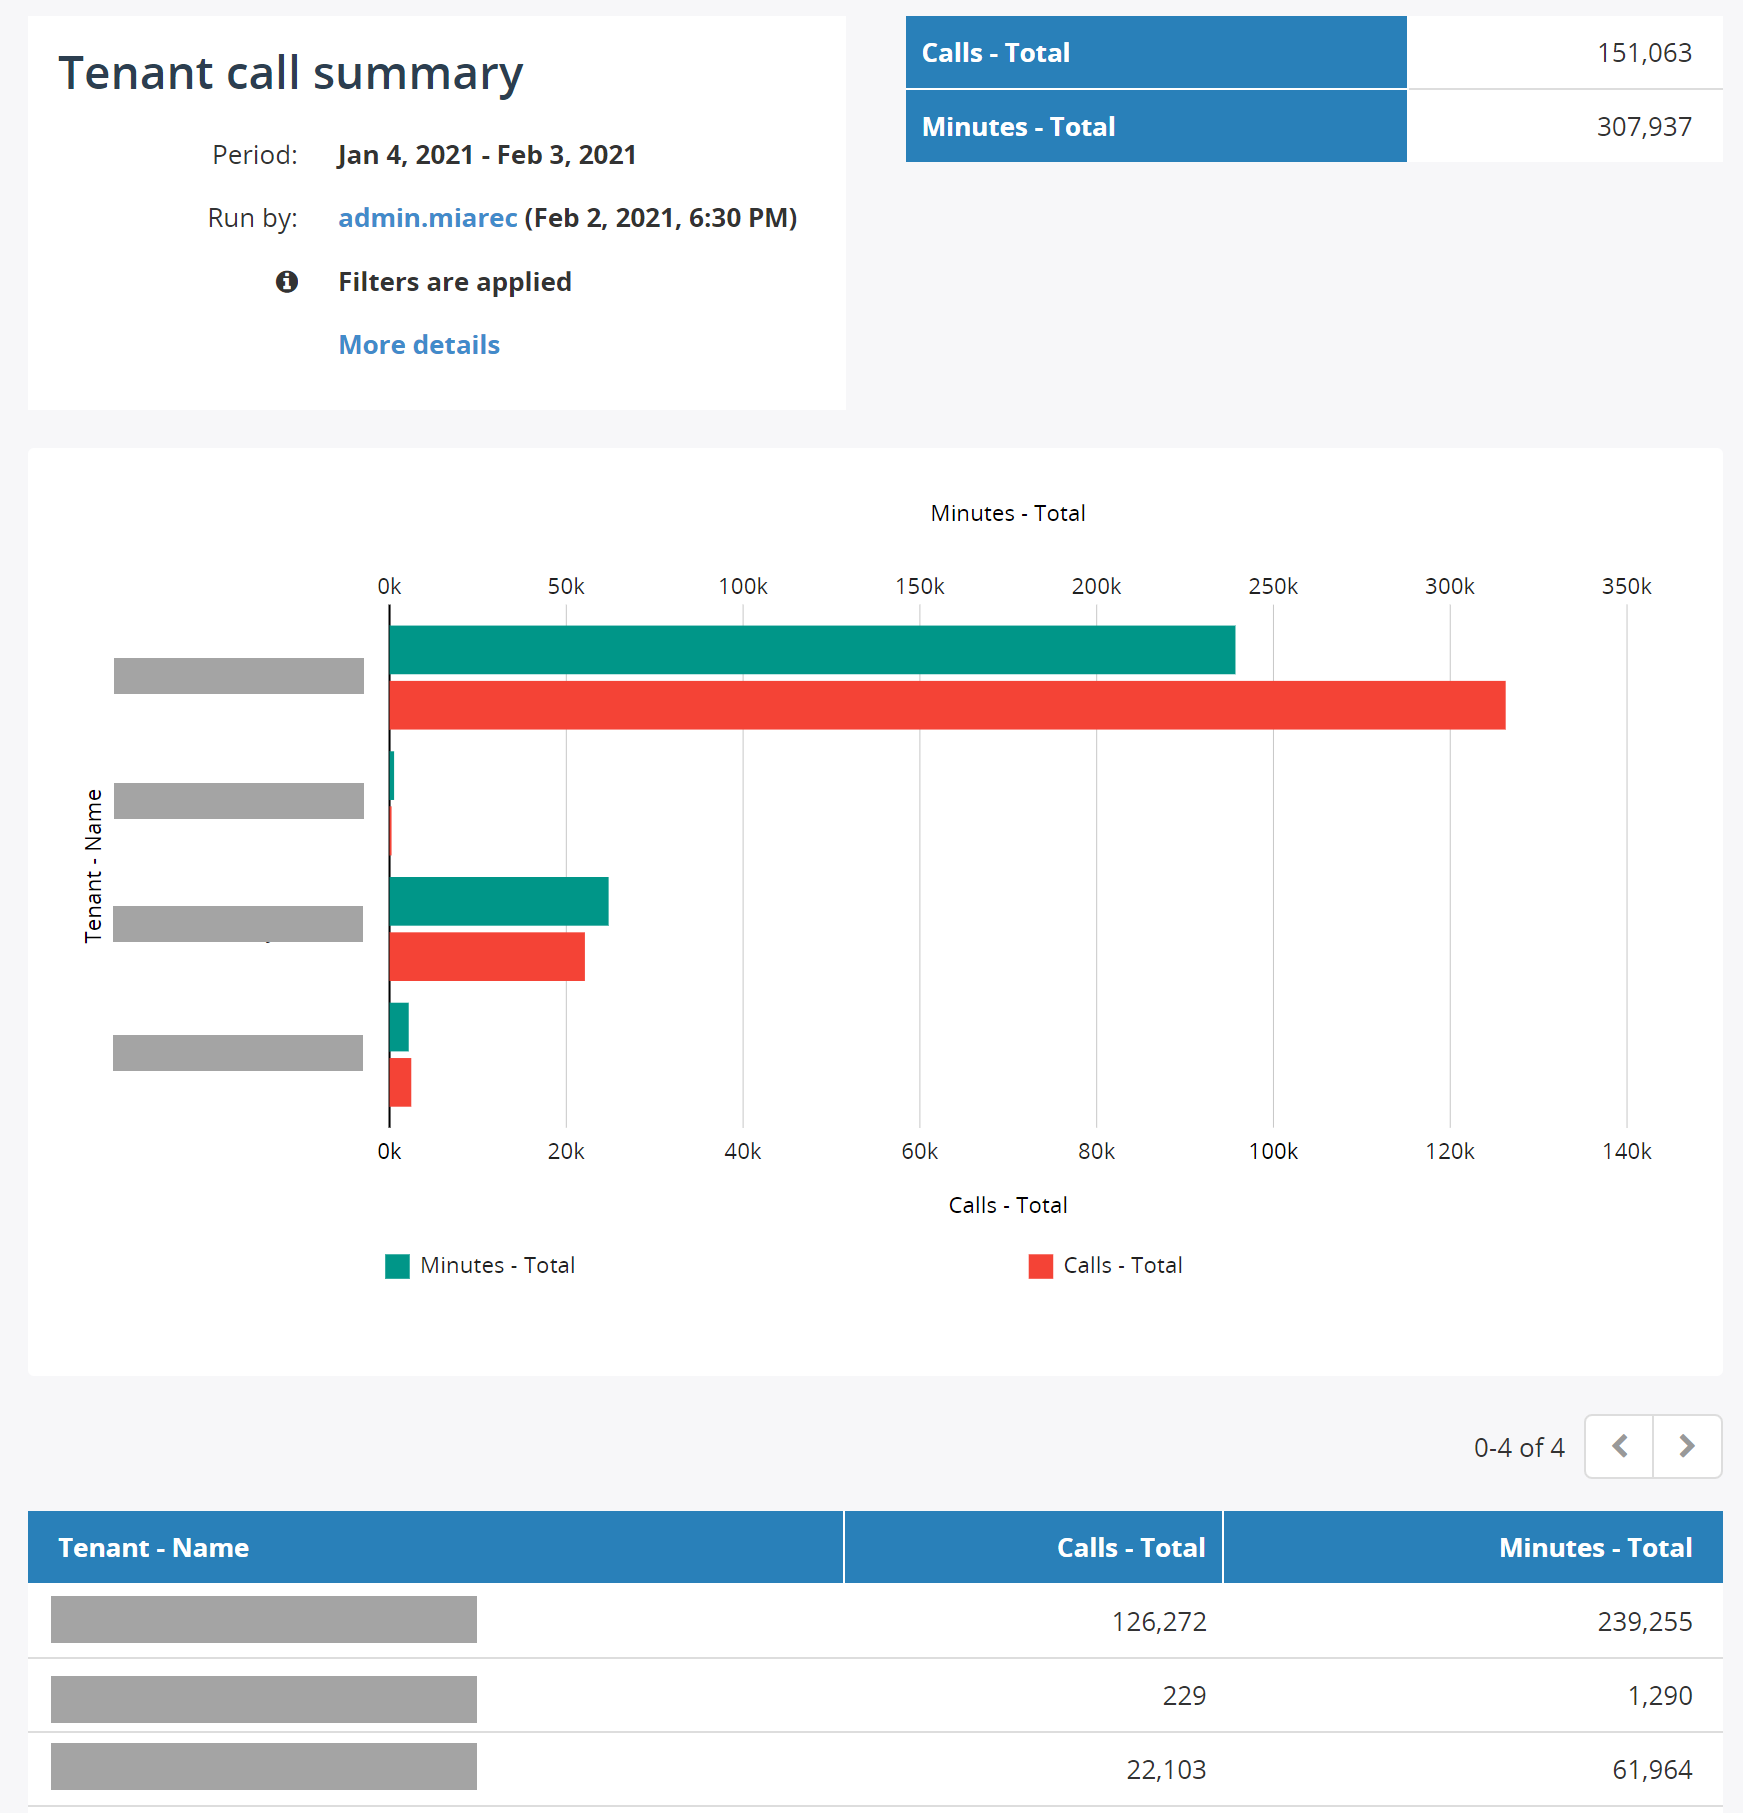This screenshot has width=1743, height=1813.
Task: Sort table by Calls - Total column
Action: [x=1033, y=1547]
